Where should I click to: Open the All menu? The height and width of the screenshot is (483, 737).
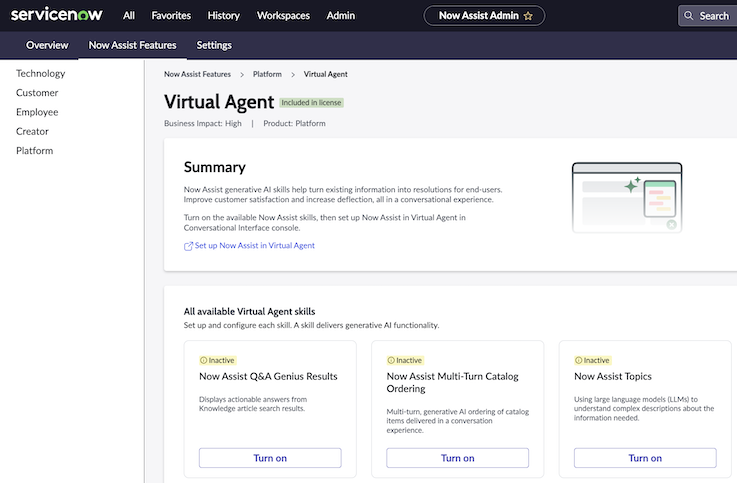(129, 16)
